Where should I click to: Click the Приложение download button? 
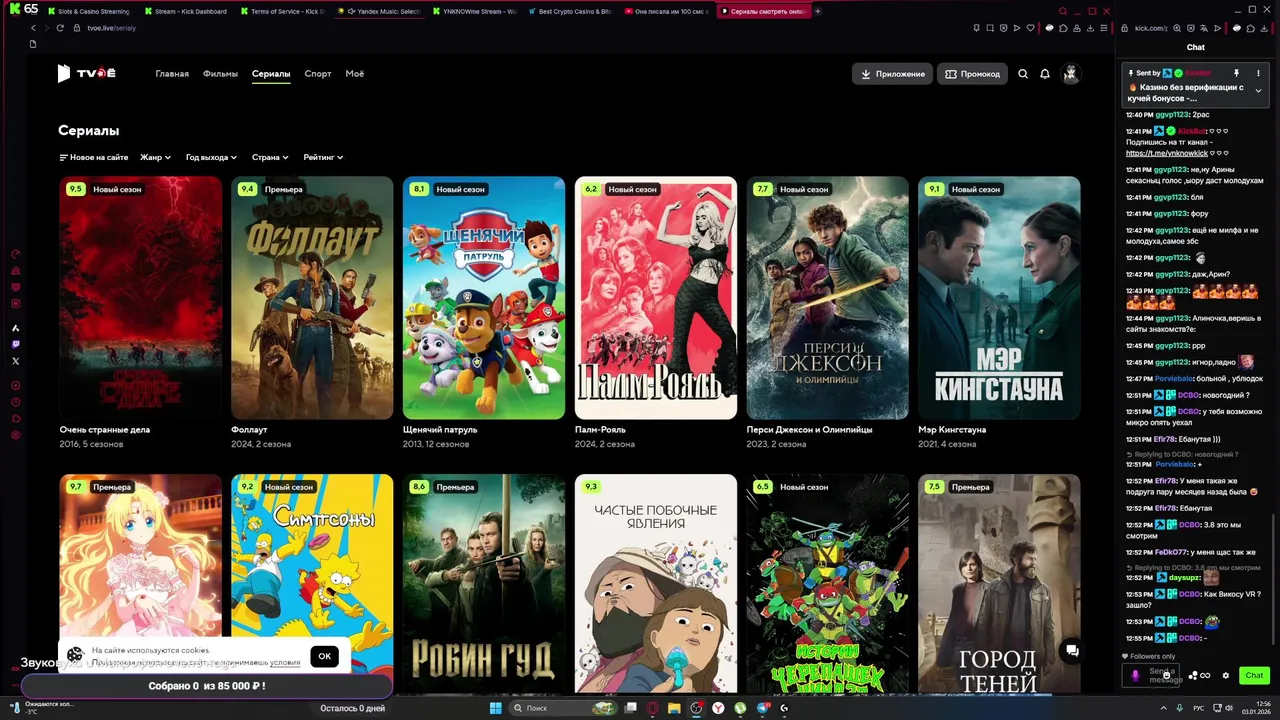(892, 74)
